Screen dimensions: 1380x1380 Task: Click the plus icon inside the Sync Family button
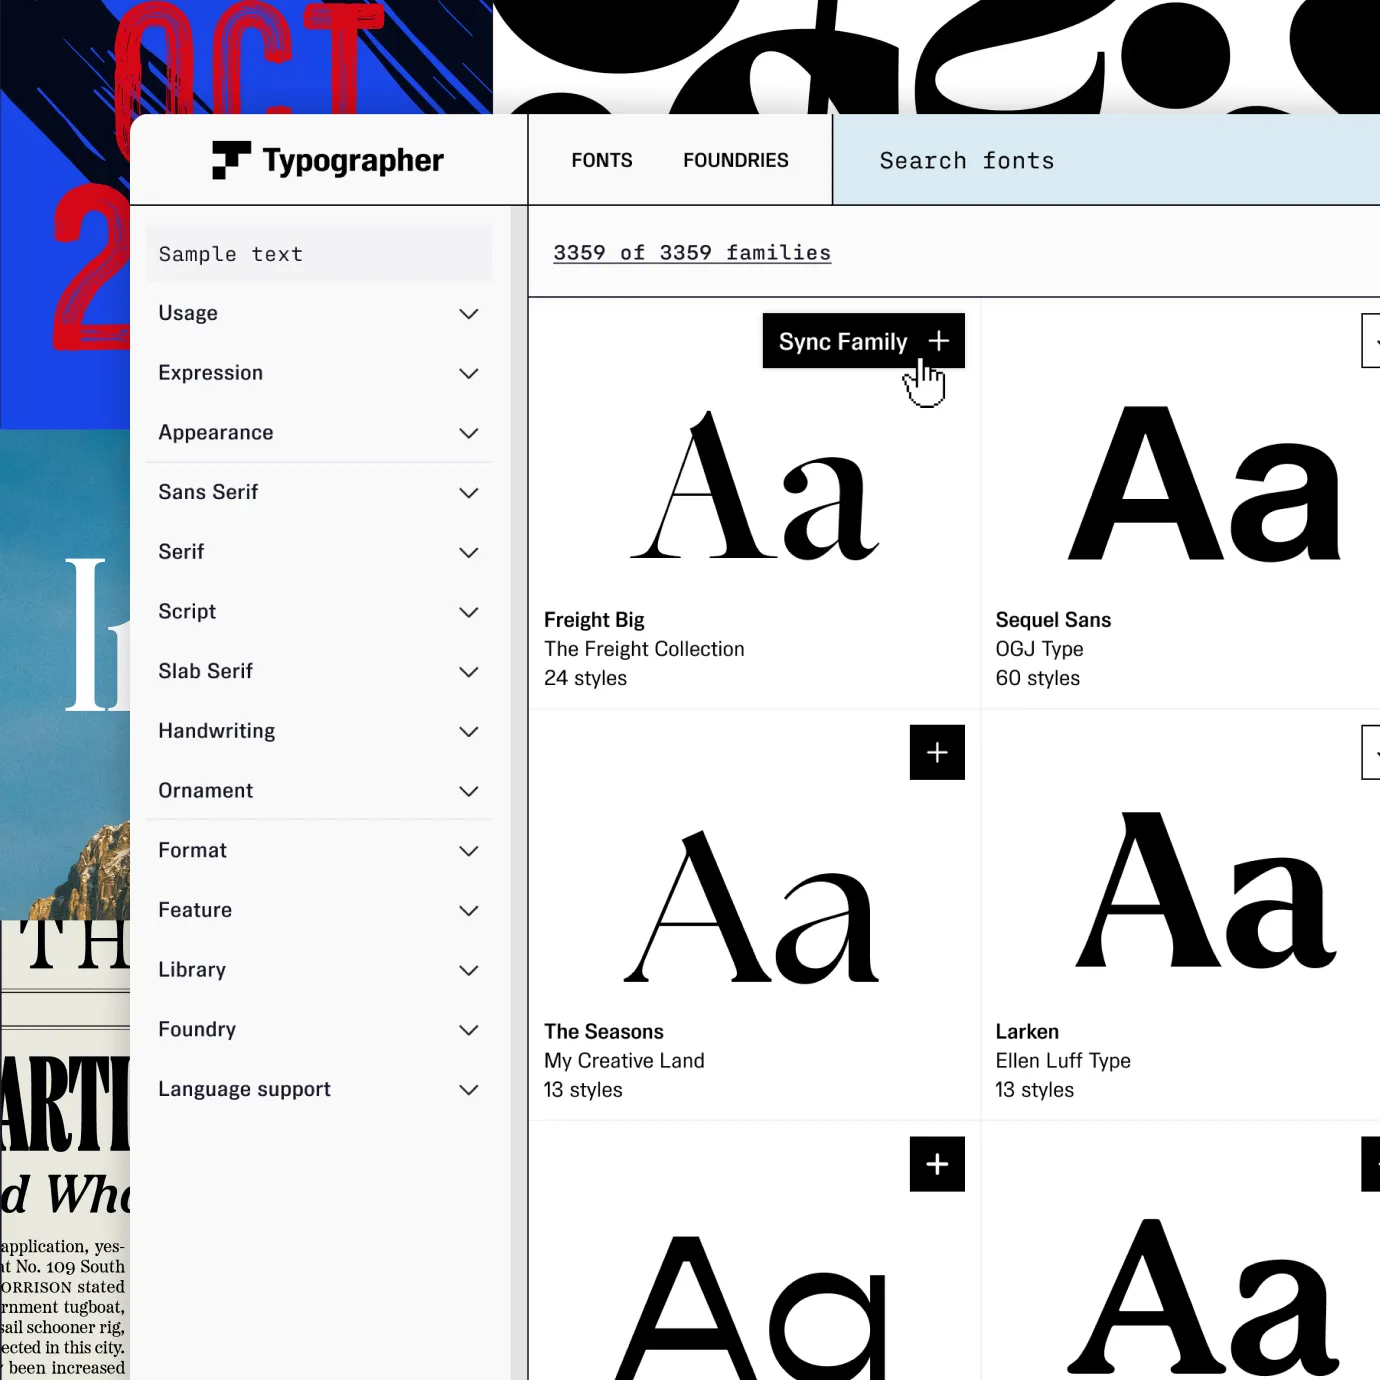coord(938,341)
